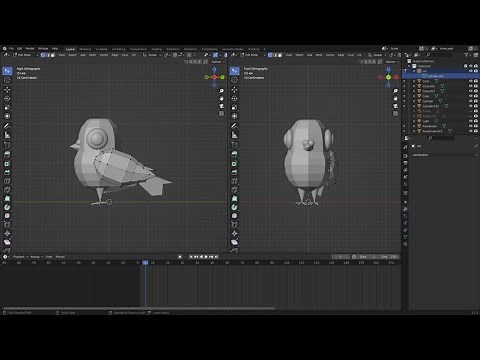Expand the Light row in the outliner
This screenshot has width=480, height=360.
tap(414, 121)
